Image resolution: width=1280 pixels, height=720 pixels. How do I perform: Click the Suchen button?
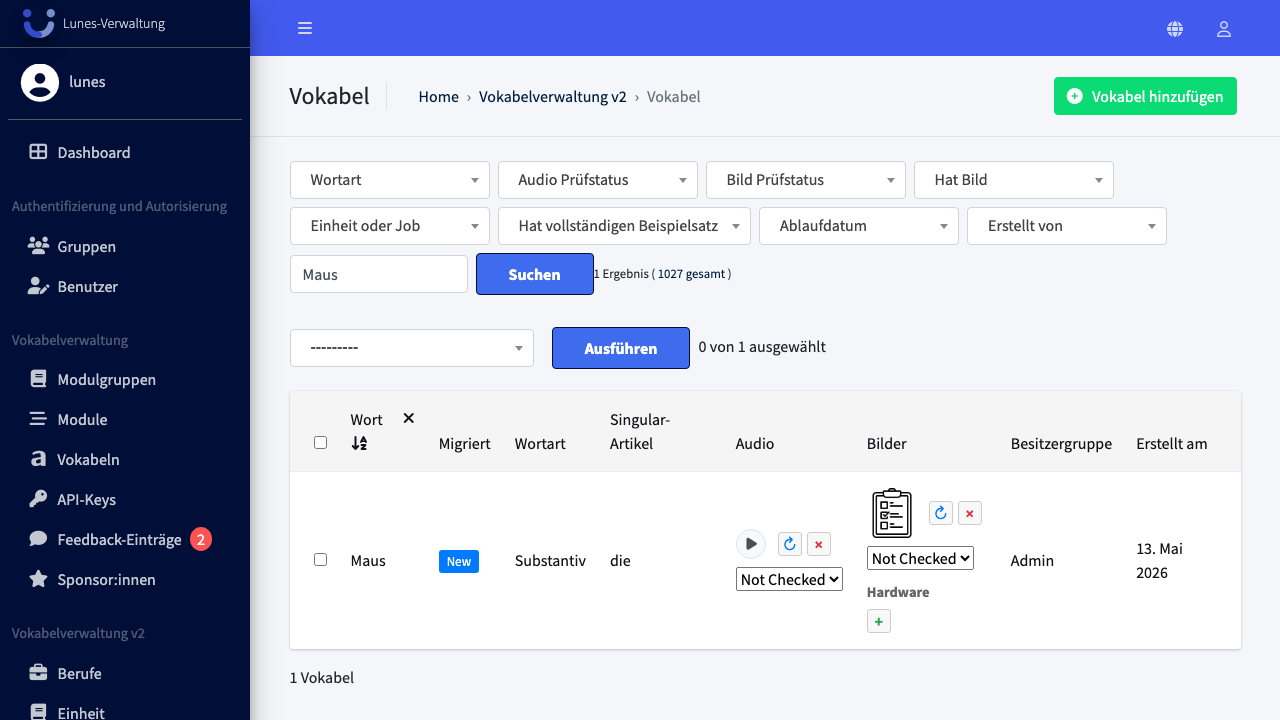click(535, 274)
